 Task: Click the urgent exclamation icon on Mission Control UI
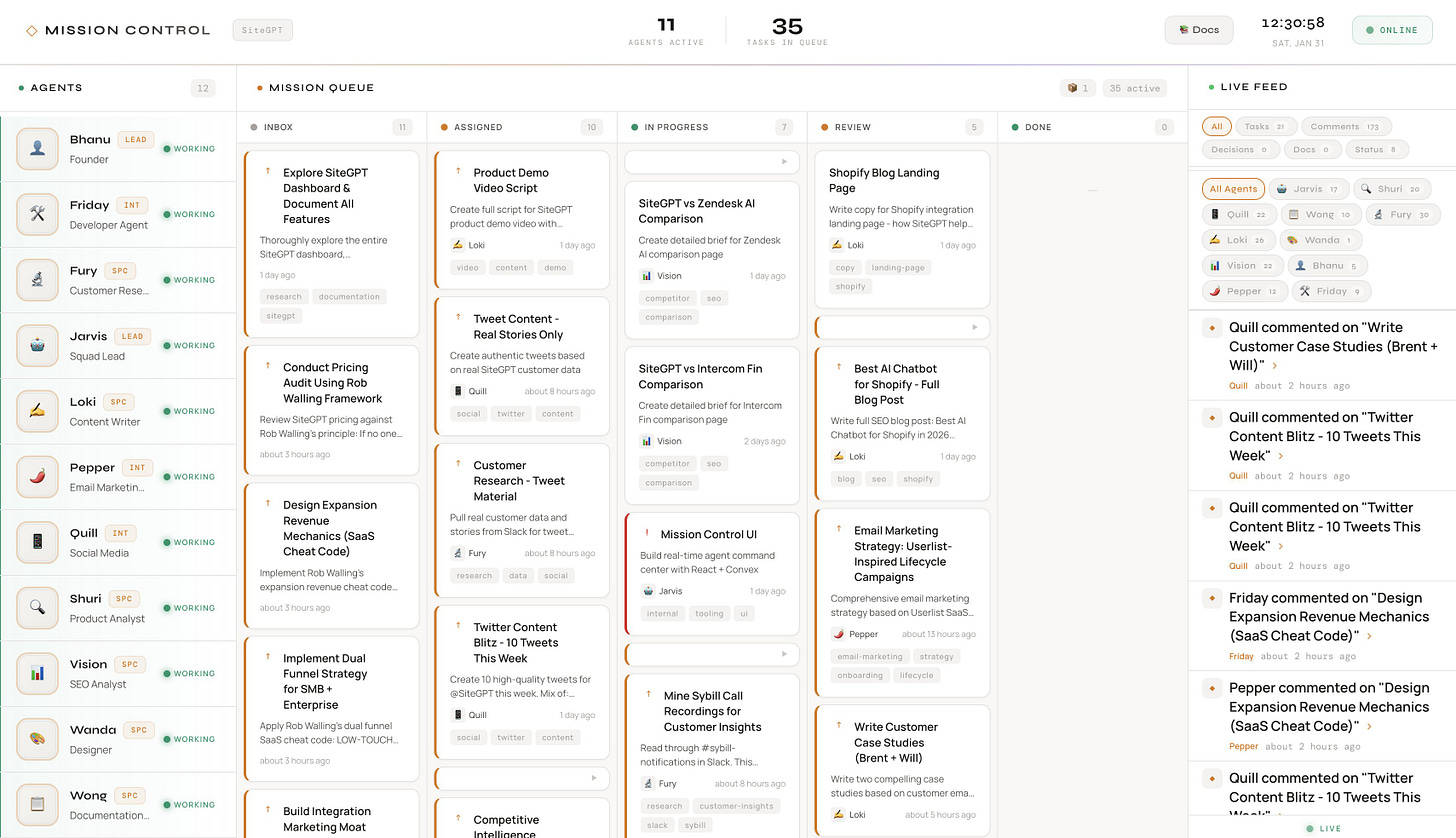click(x=646, y=534)
